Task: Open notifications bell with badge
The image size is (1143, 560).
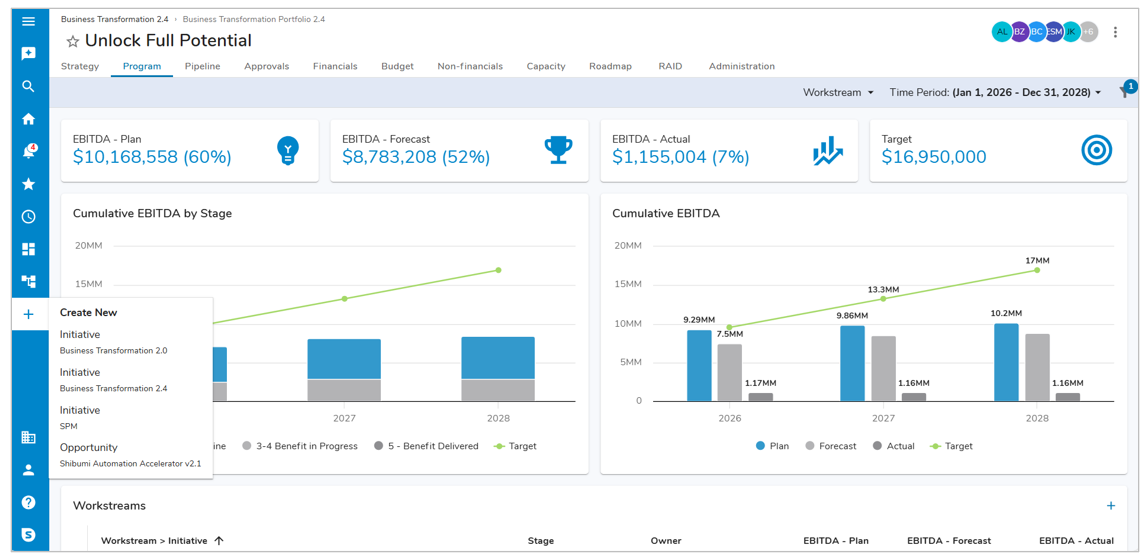Action: [x=28, y=152]
